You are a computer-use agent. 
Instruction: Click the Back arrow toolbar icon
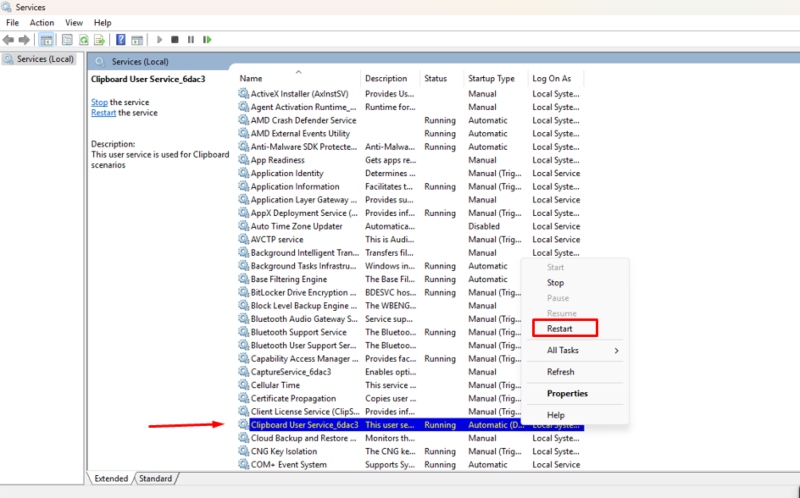tap(8, 40)
